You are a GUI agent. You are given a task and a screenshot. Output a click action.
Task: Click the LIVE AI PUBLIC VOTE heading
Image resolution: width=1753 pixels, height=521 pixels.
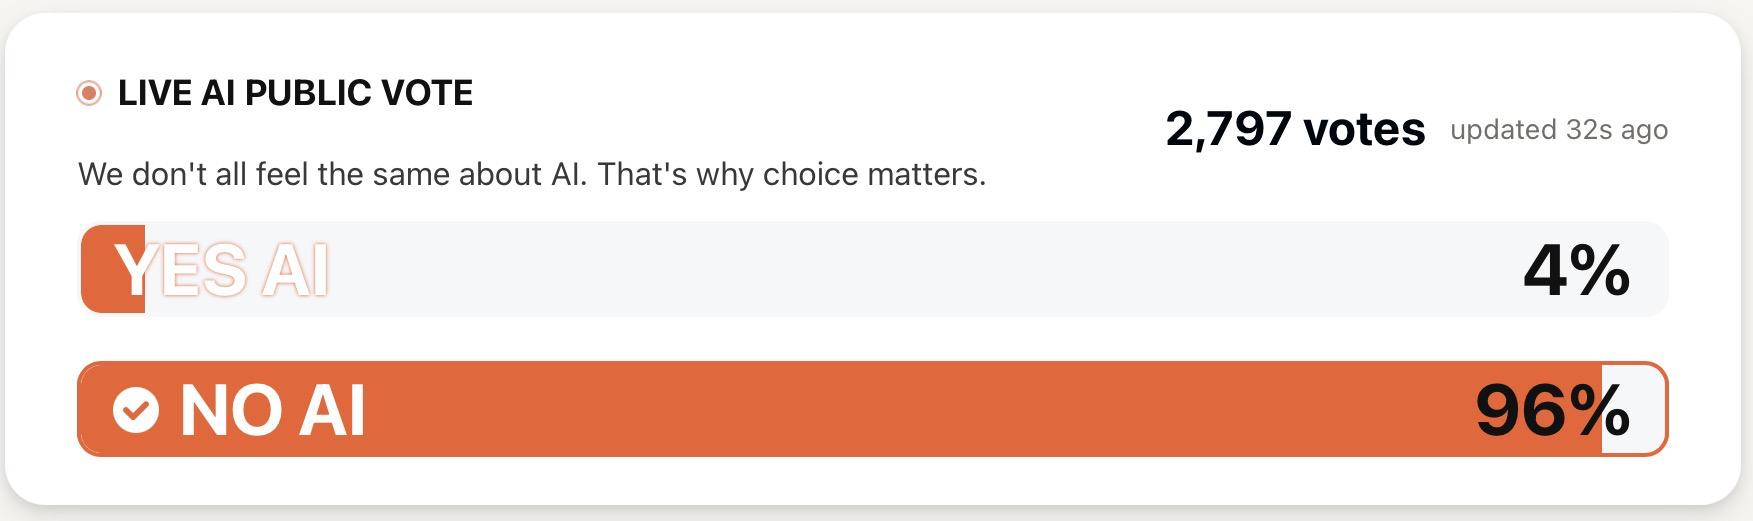295,93
